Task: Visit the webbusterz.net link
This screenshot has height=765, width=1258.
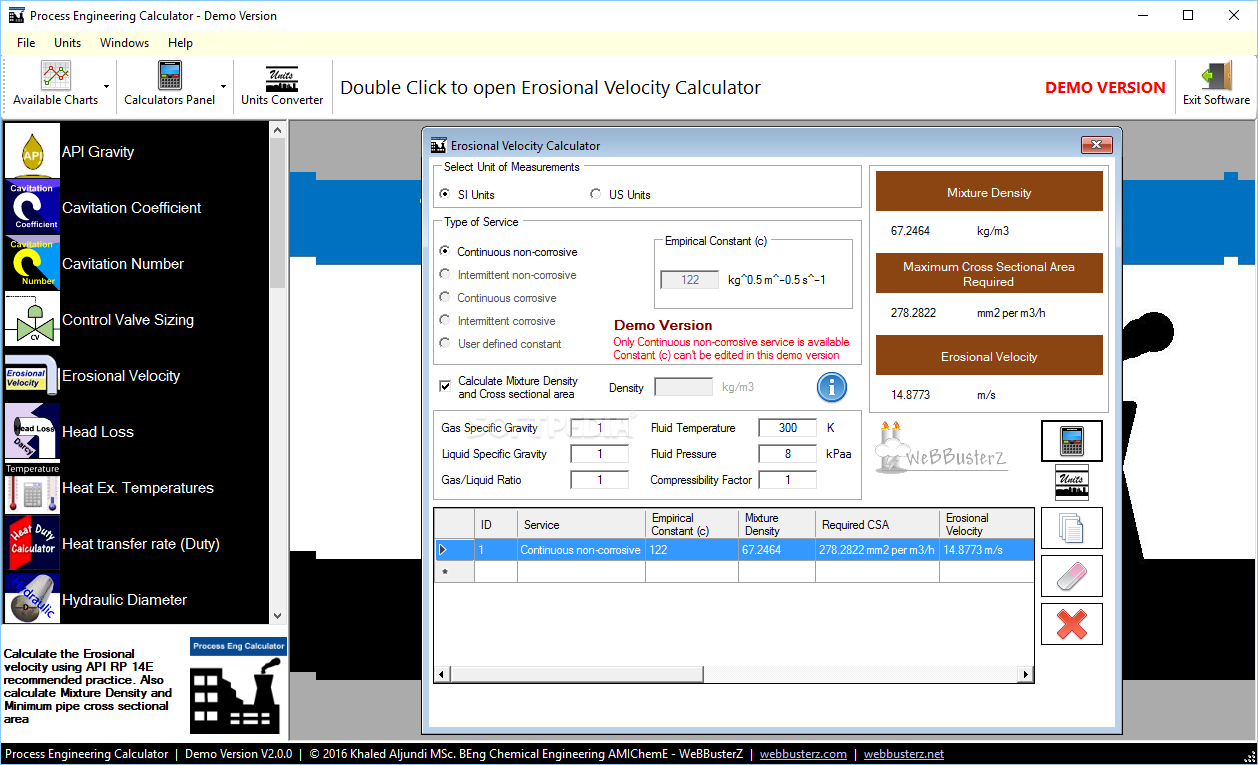Action: (904, 754)
